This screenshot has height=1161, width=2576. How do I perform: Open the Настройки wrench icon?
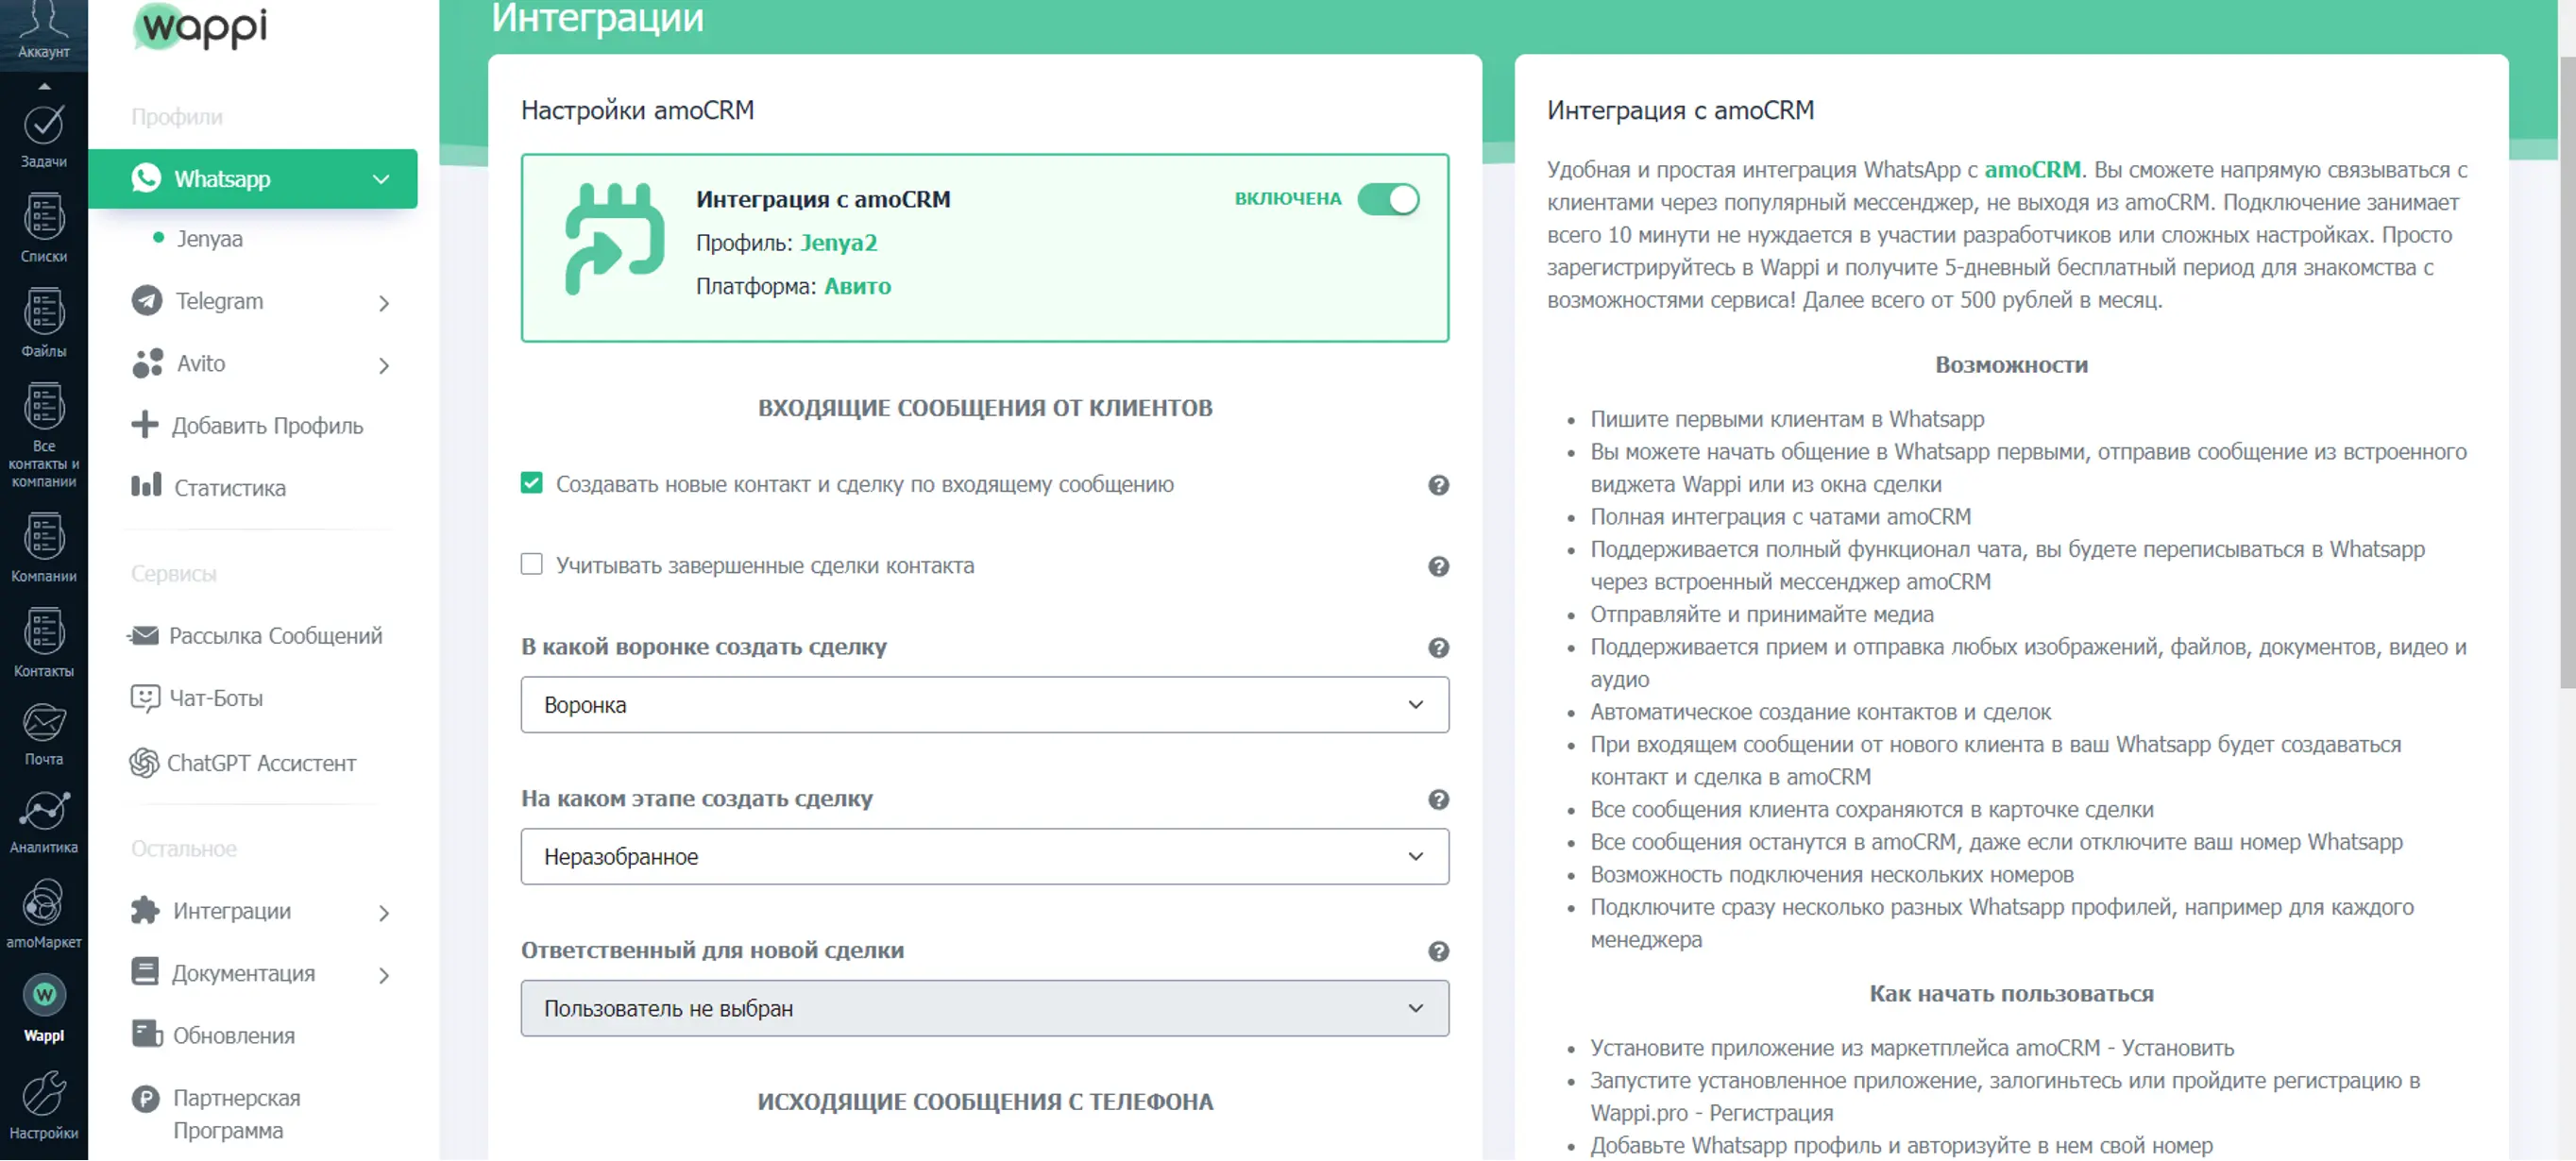(x=43, y=1105)
